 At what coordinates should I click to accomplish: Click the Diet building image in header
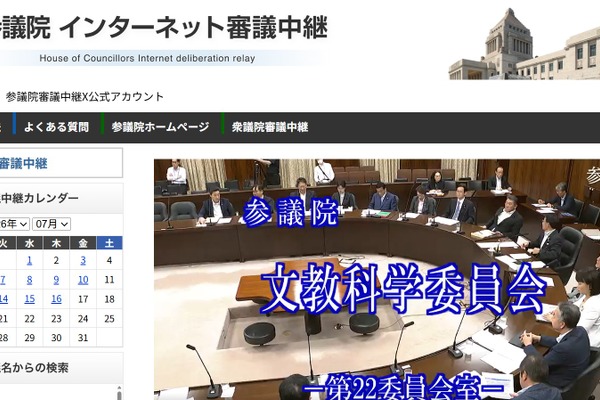click(x=524, y=44)
